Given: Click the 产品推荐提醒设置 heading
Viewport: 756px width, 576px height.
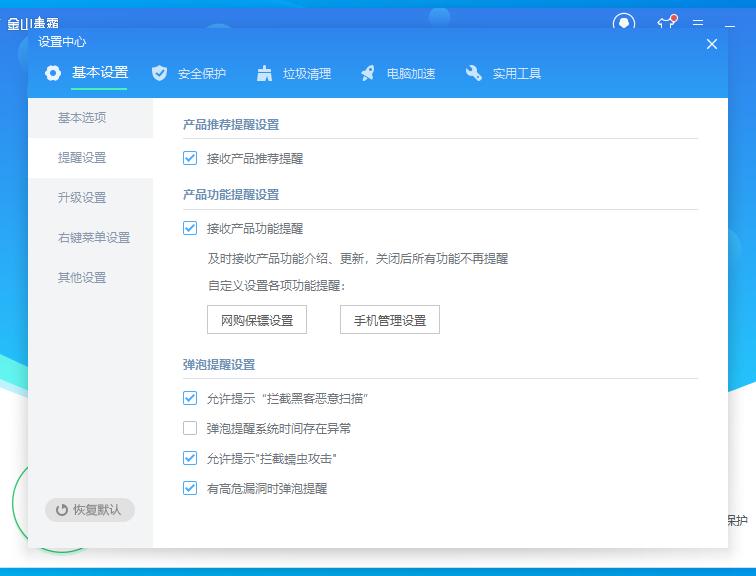Looking at the screenshot, I should click(231, 125).
